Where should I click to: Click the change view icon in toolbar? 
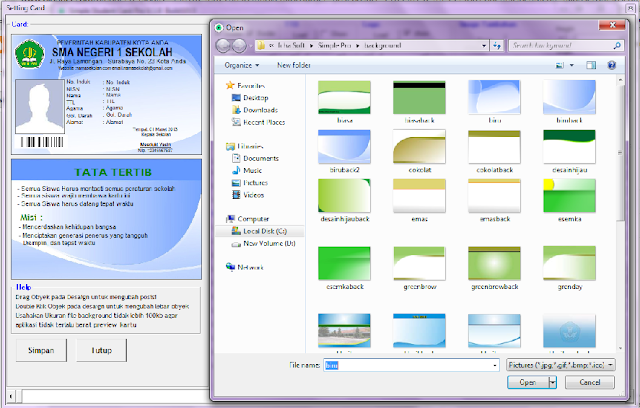[x=560, y=65]
